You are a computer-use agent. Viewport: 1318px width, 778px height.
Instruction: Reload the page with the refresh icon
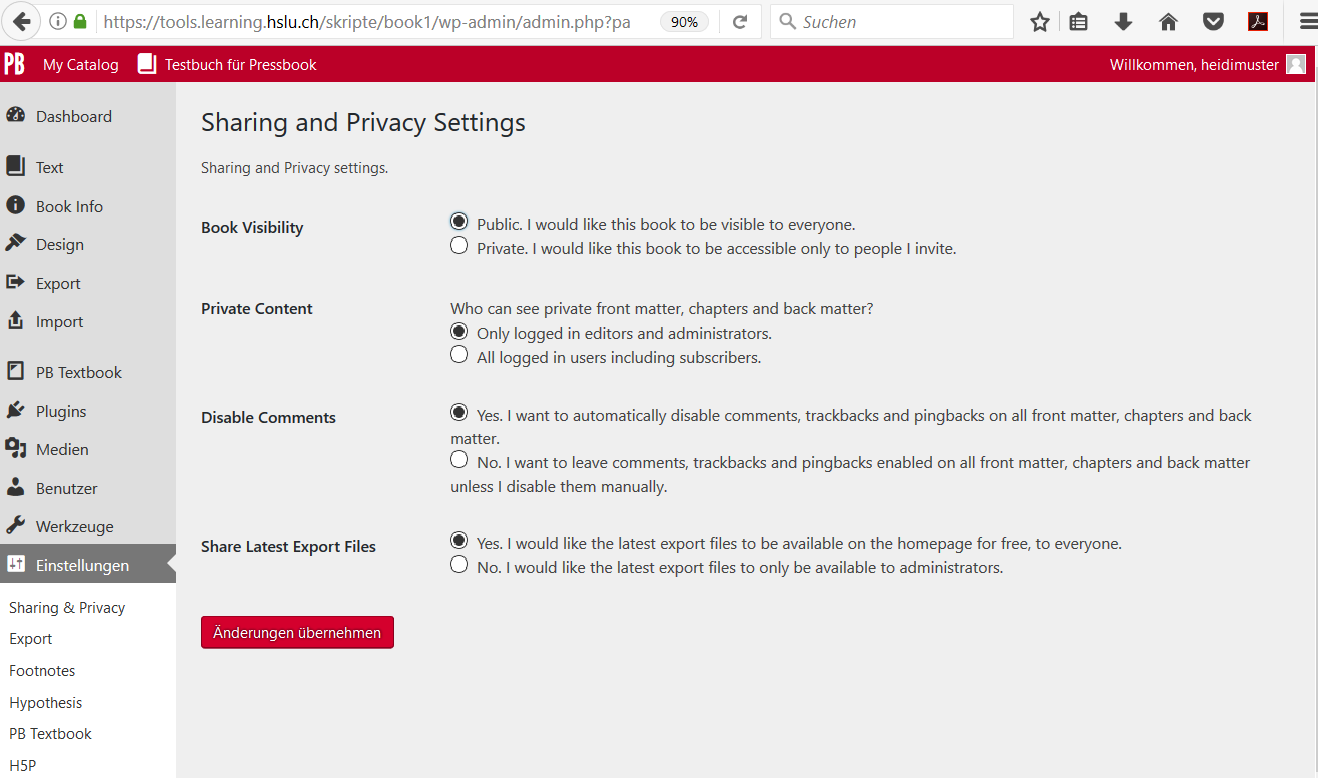(740, 21)
